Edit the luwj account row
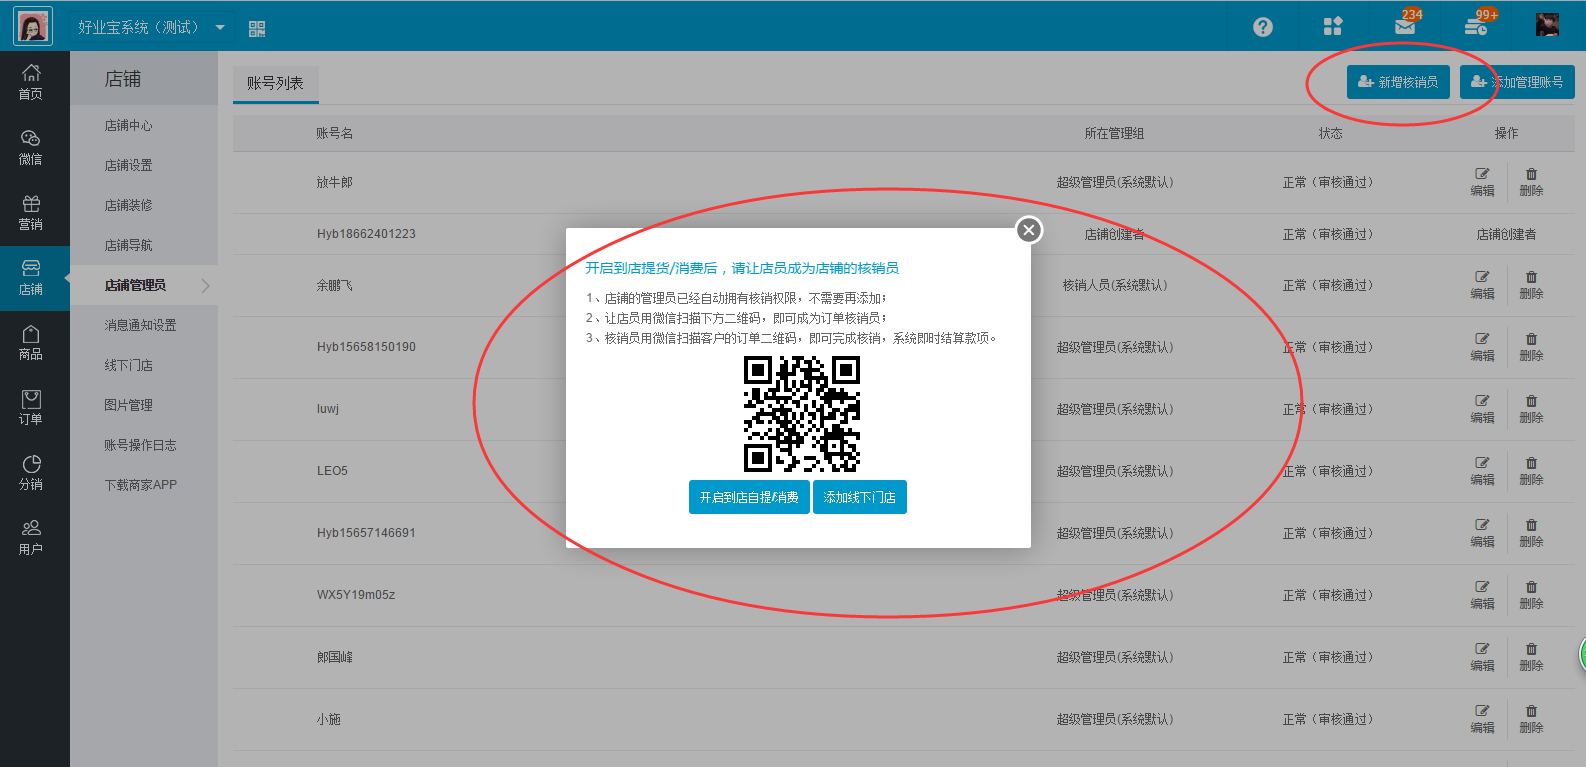 click(1482, 409)
